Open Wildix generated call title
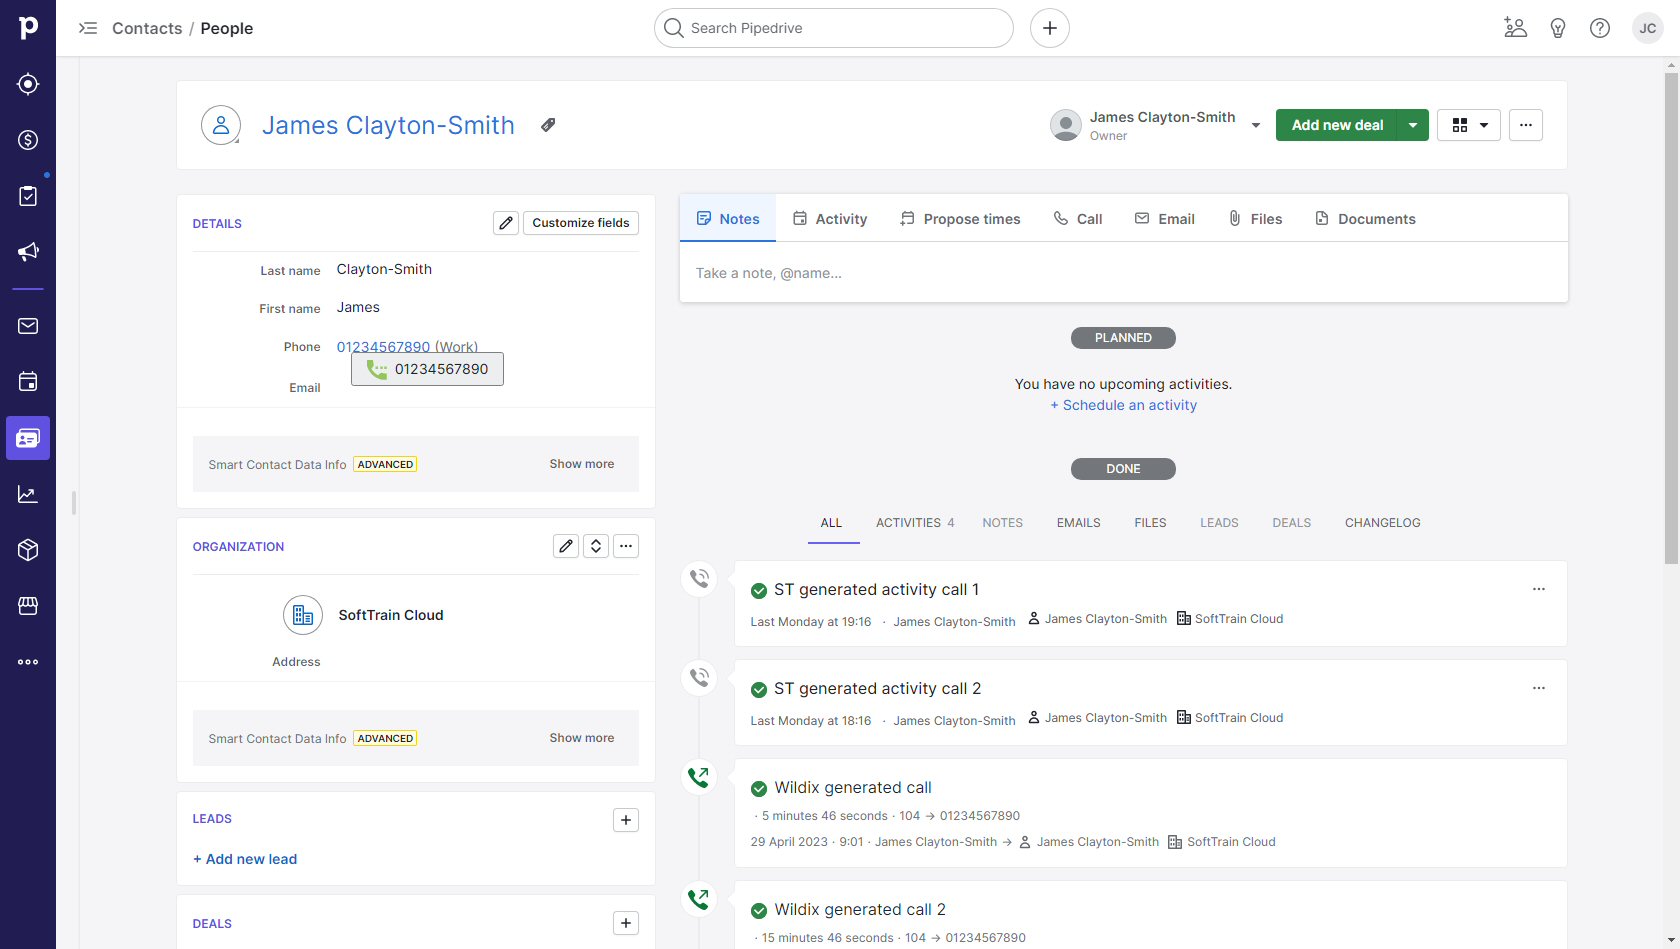This screenshot has width=1680, height=949. (853, 788)
